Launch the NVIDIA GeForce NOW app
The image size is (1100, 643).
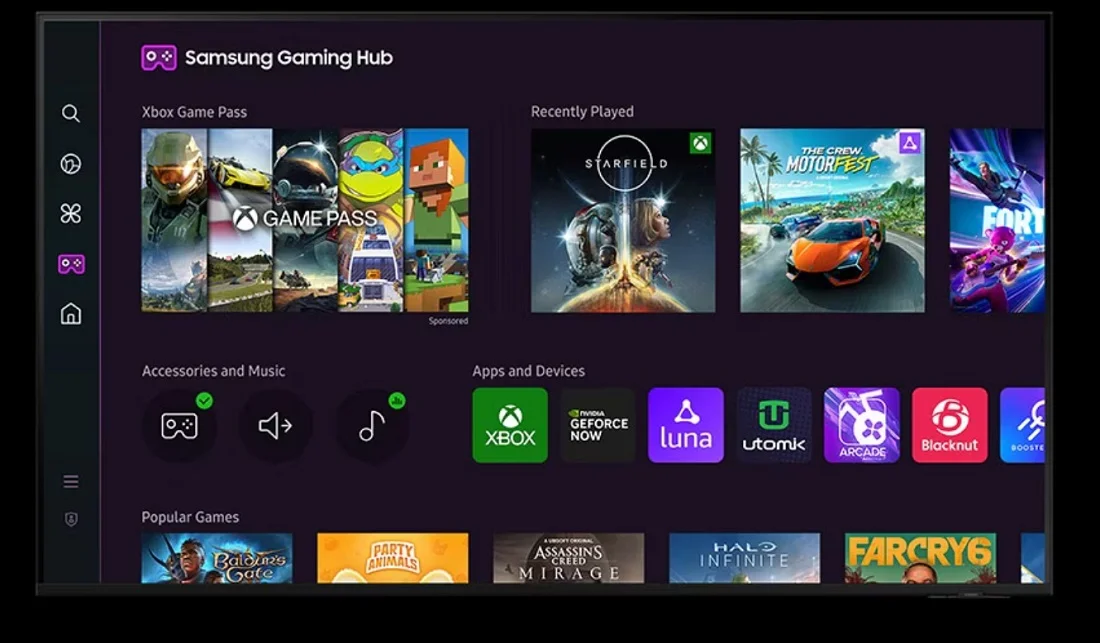598,425
